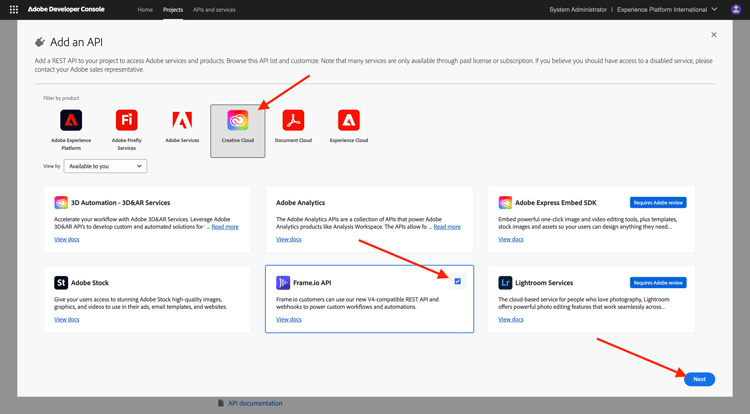
Task: Close the Add an API dialog
Action: (714, 34)
